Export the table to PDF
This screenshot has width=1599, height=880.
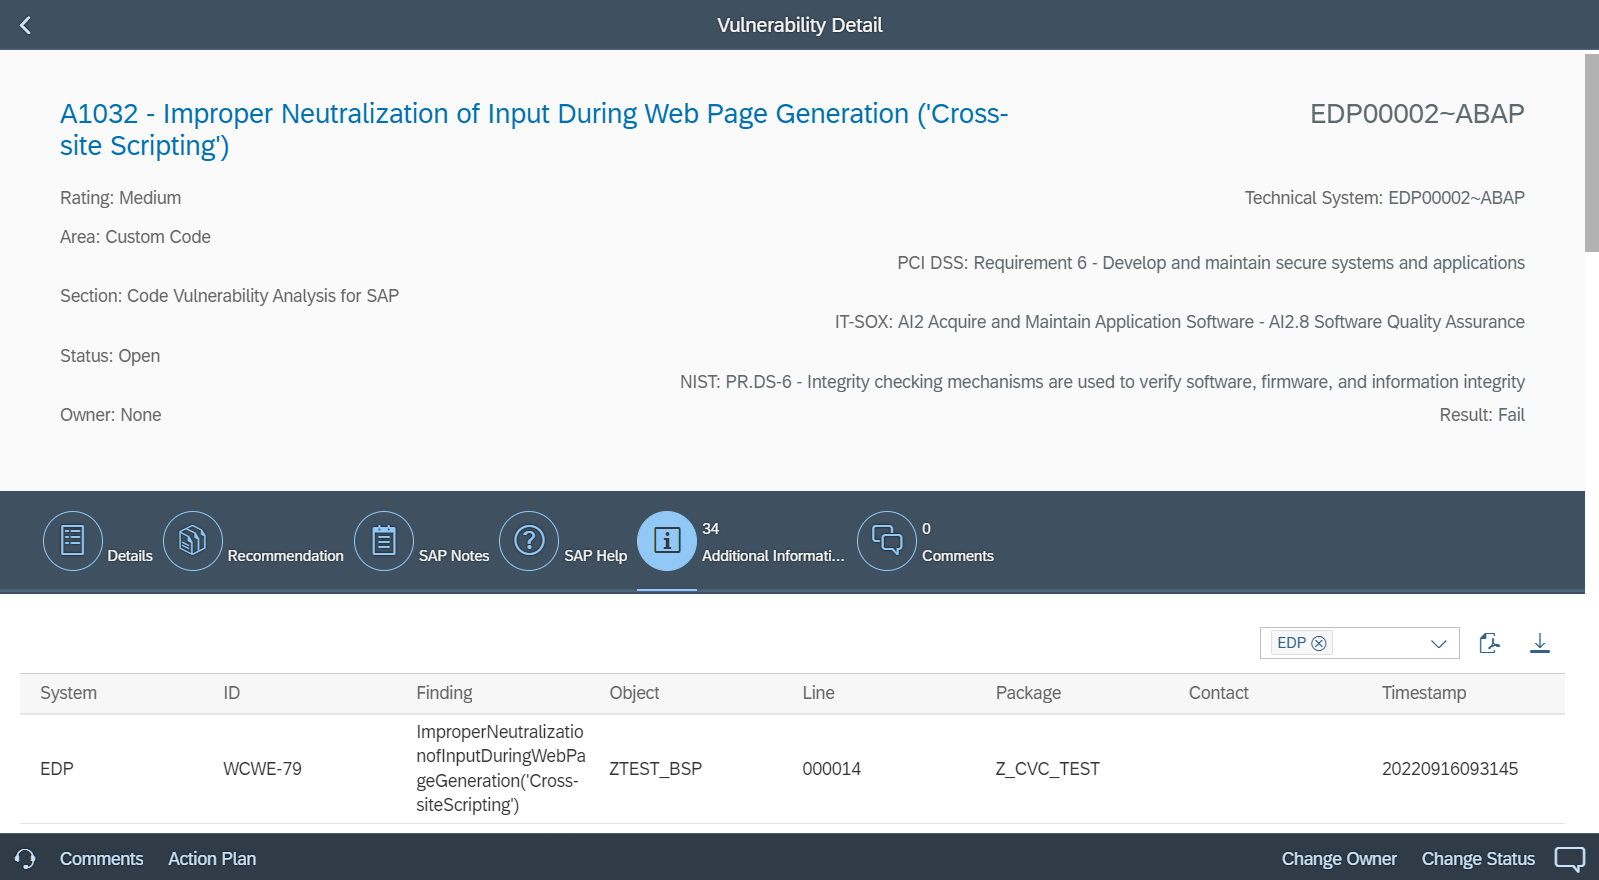1489,643
